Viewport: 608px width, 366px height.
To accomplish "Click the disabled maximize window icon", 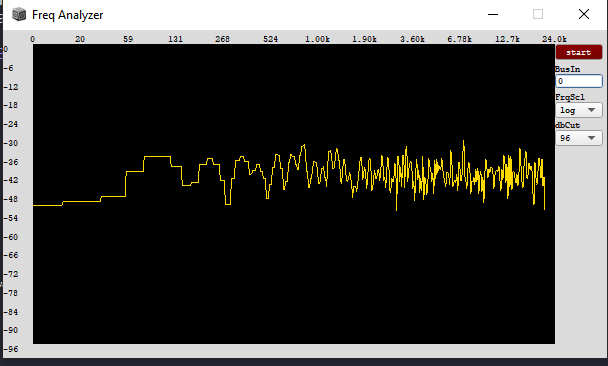I will pyautogui.click(x=538, y=15).
